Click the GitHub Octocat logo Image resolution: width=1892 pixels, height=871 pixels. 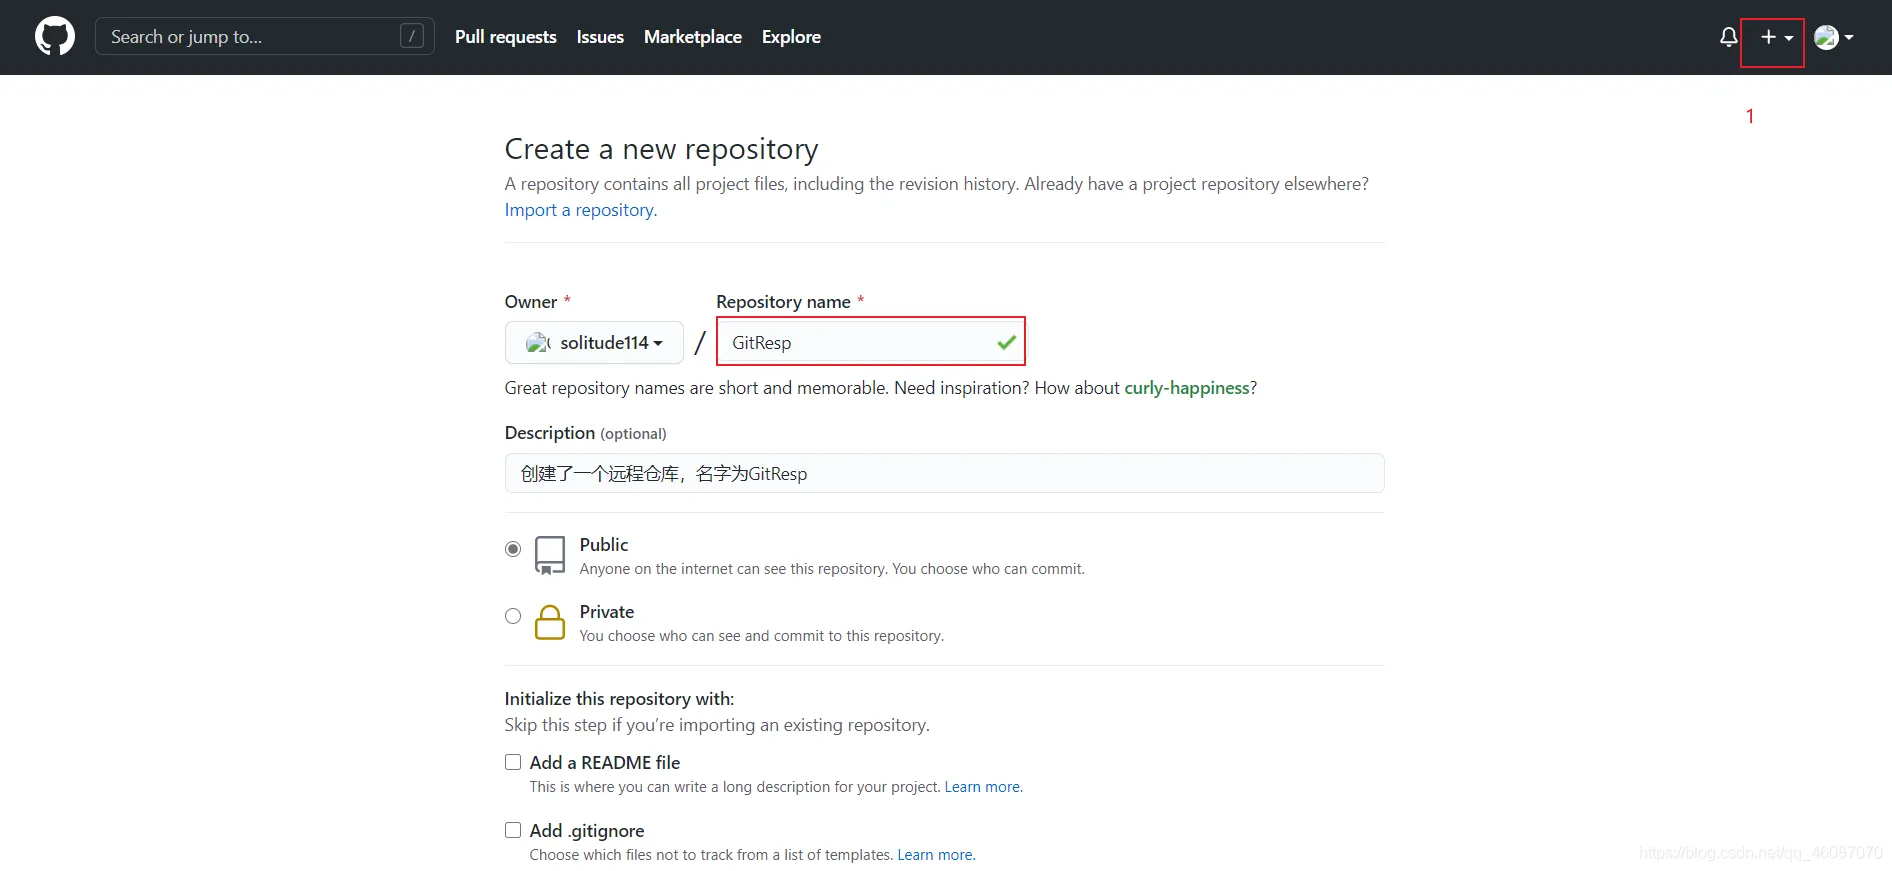coord(55,37)
